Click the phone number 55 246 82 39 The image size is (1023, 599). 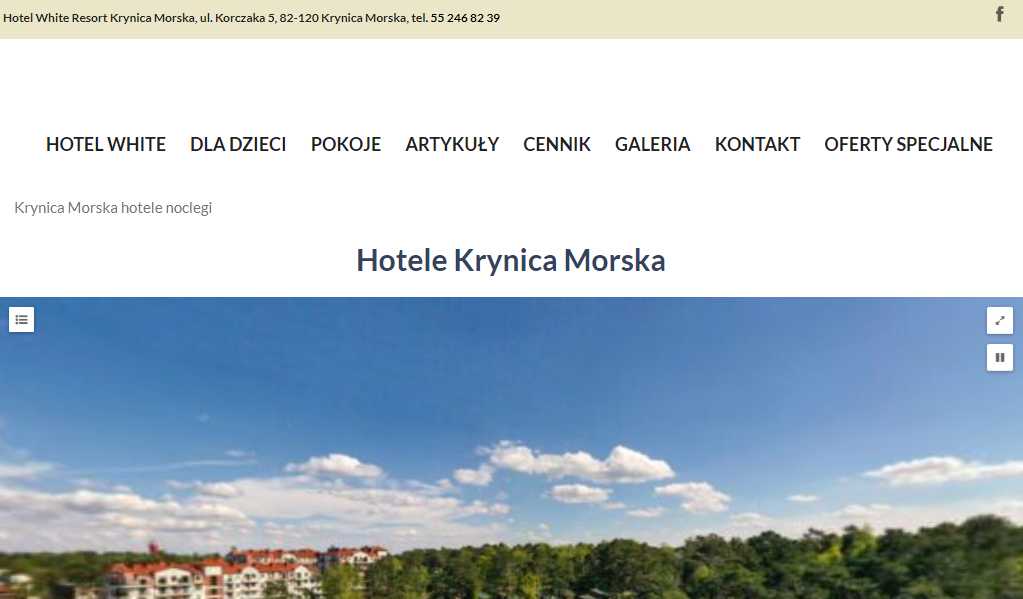pos(465,18)
